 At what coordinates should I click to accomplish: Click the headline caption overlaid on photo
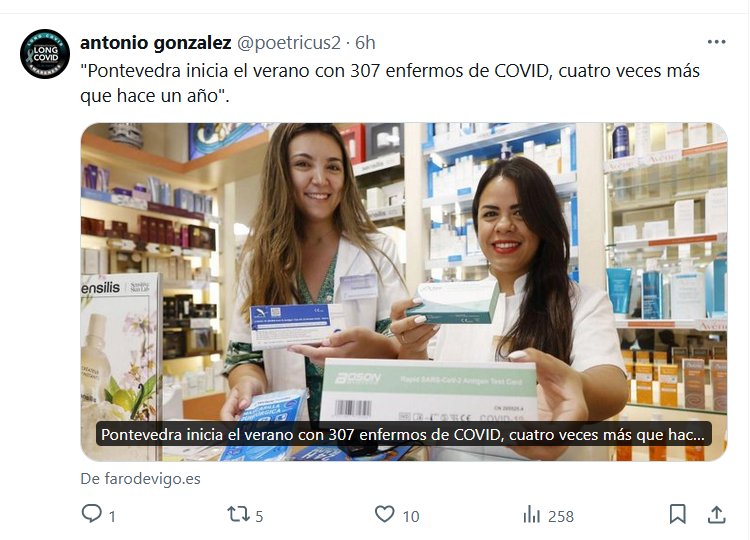tap(403, 434)
